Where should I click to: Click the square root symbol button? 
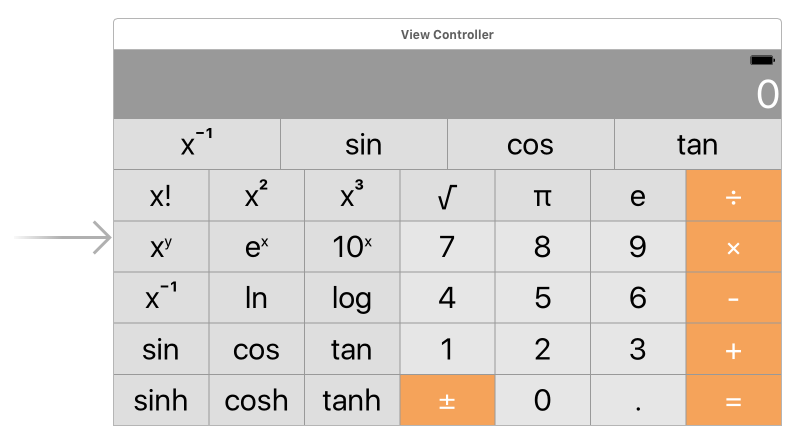click(447, 195)
